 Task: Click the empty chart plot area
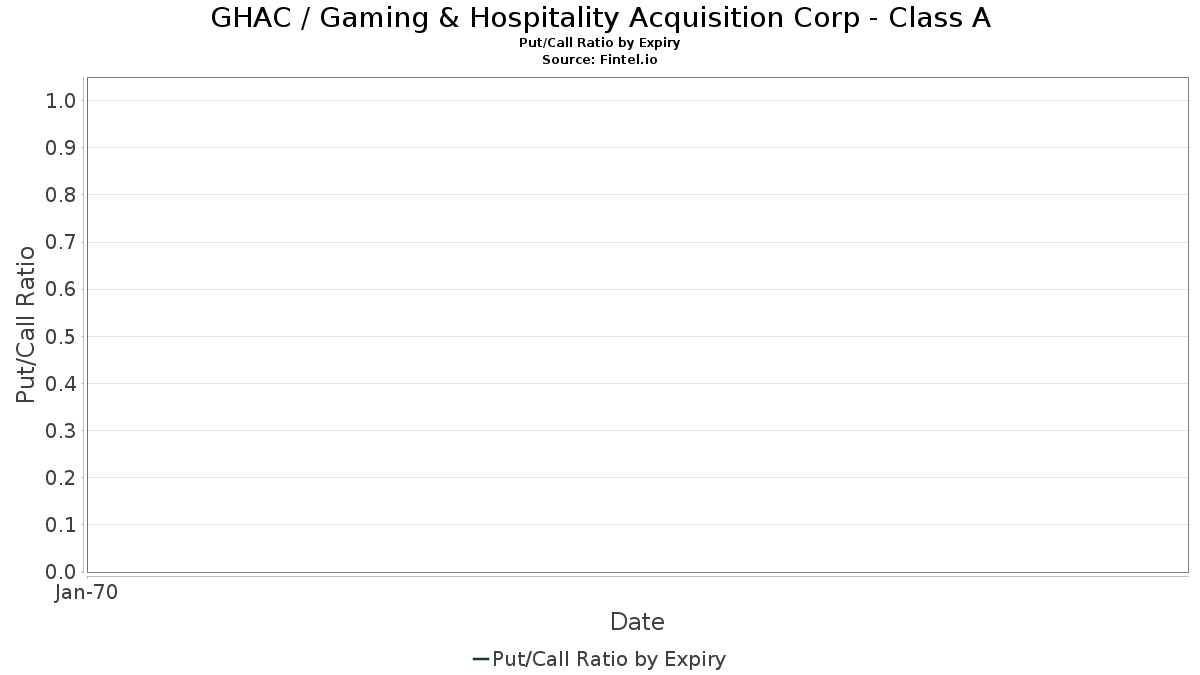point(637,324)
